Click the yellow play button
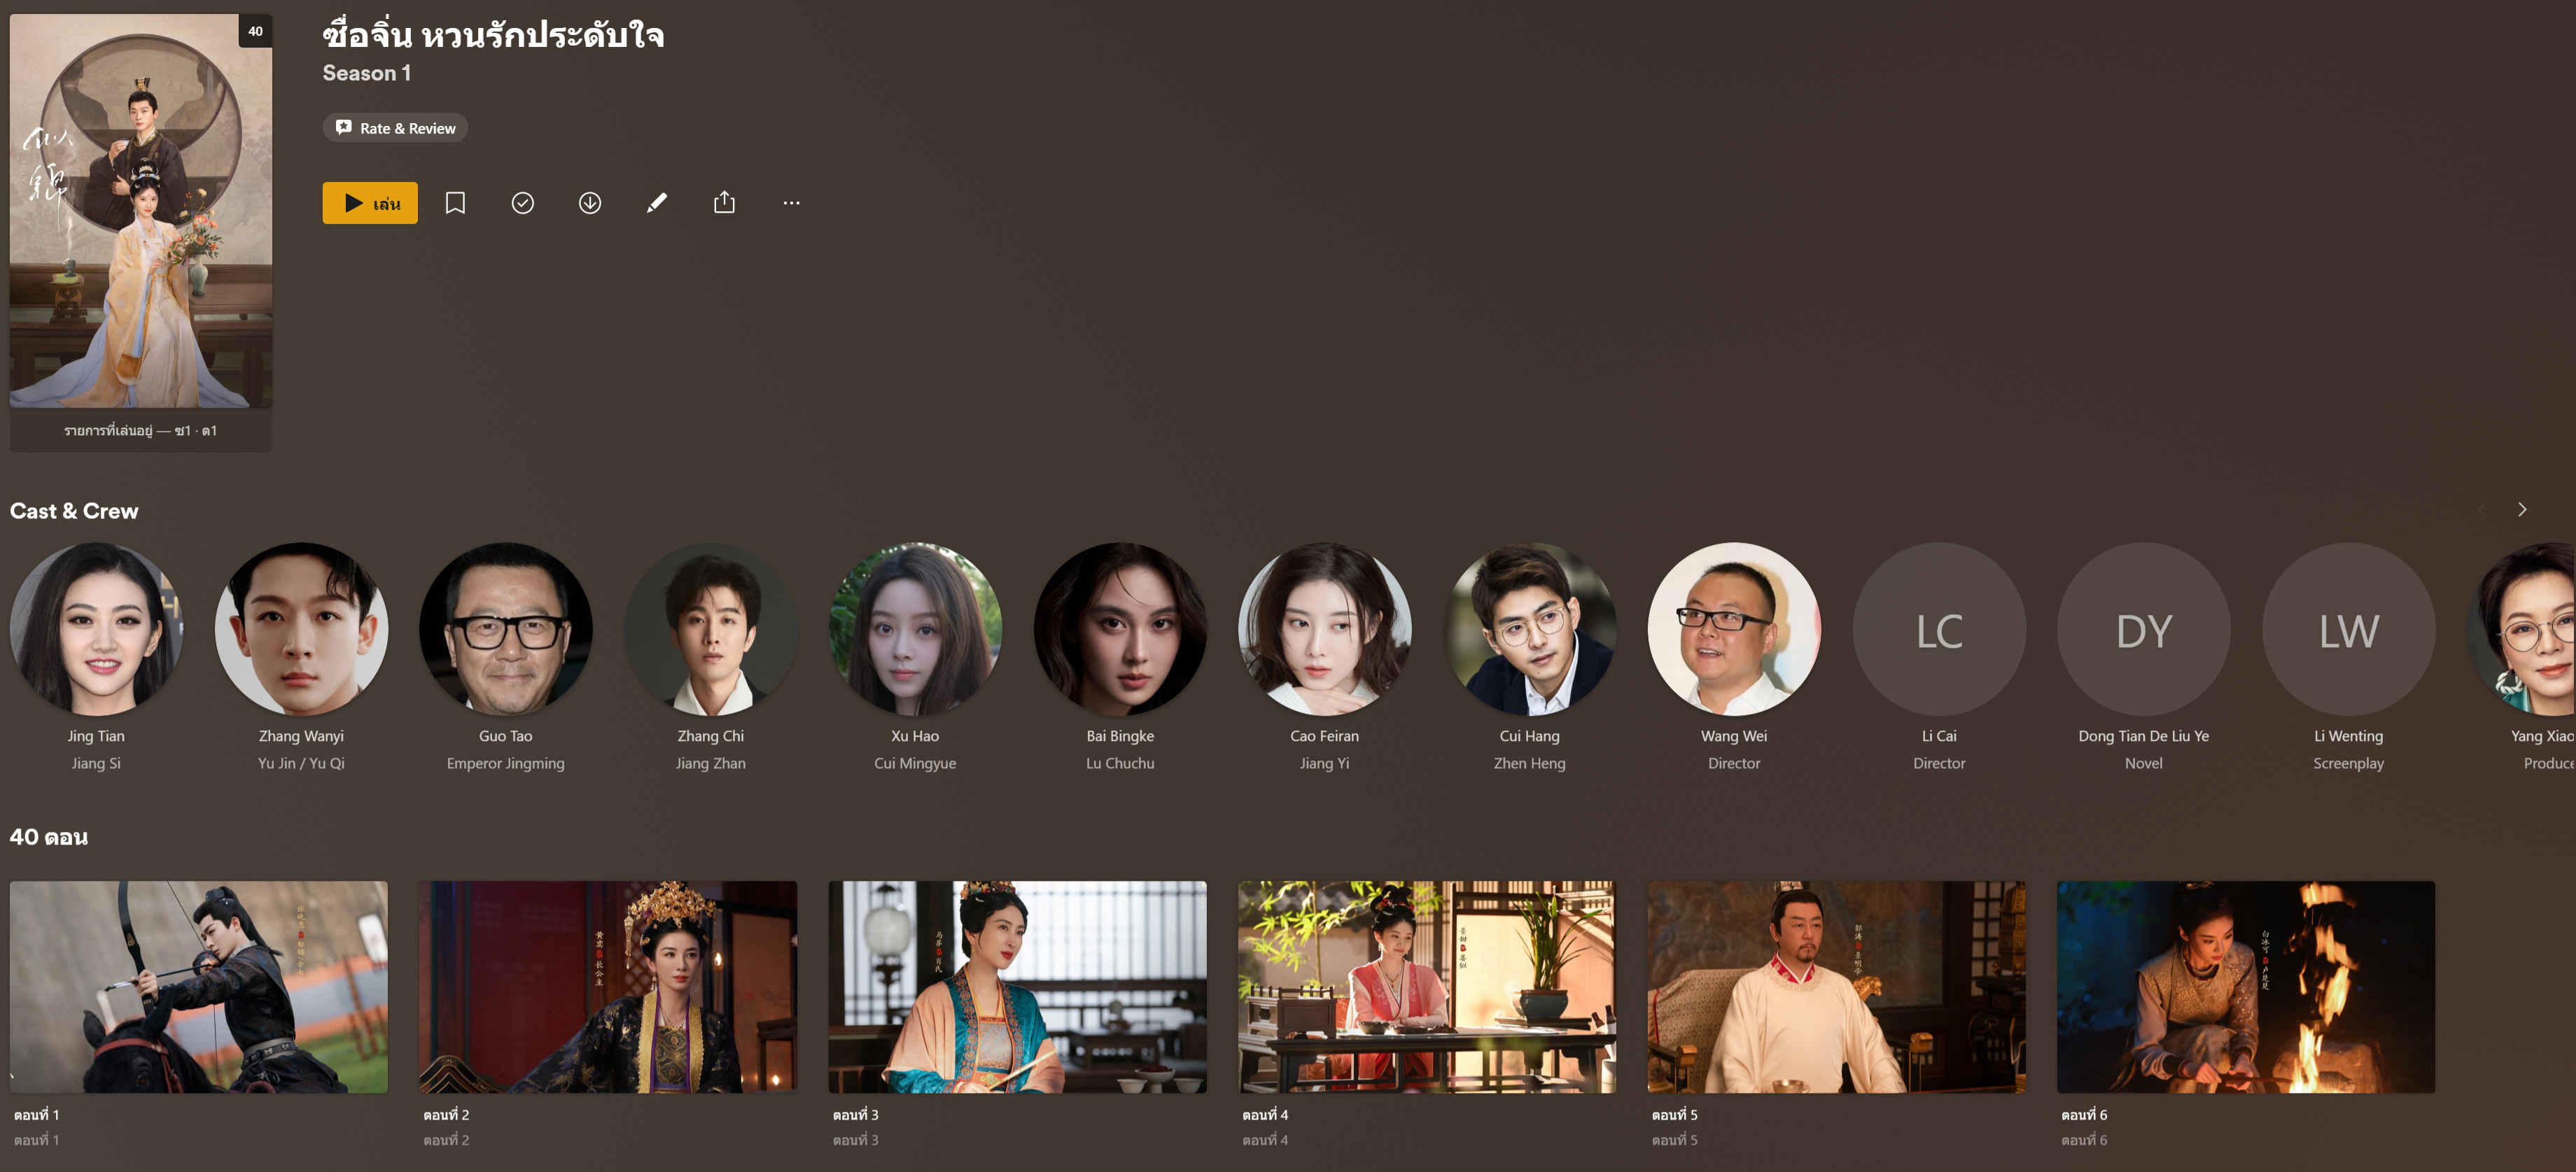The width and height of the screenshot is (2576, 1172). pyautogui.click(x=369, y=203)
